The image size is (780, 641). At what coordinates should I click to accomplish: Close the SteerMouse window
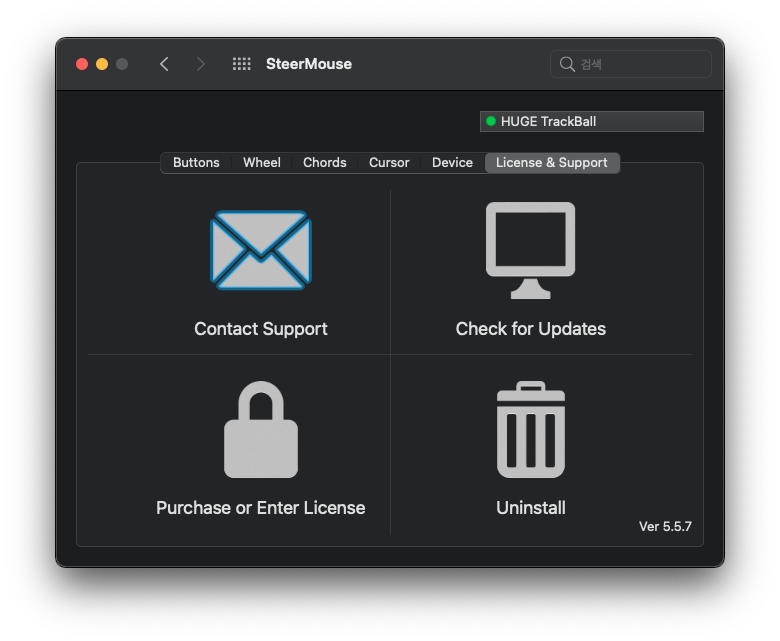click(82, 64)
